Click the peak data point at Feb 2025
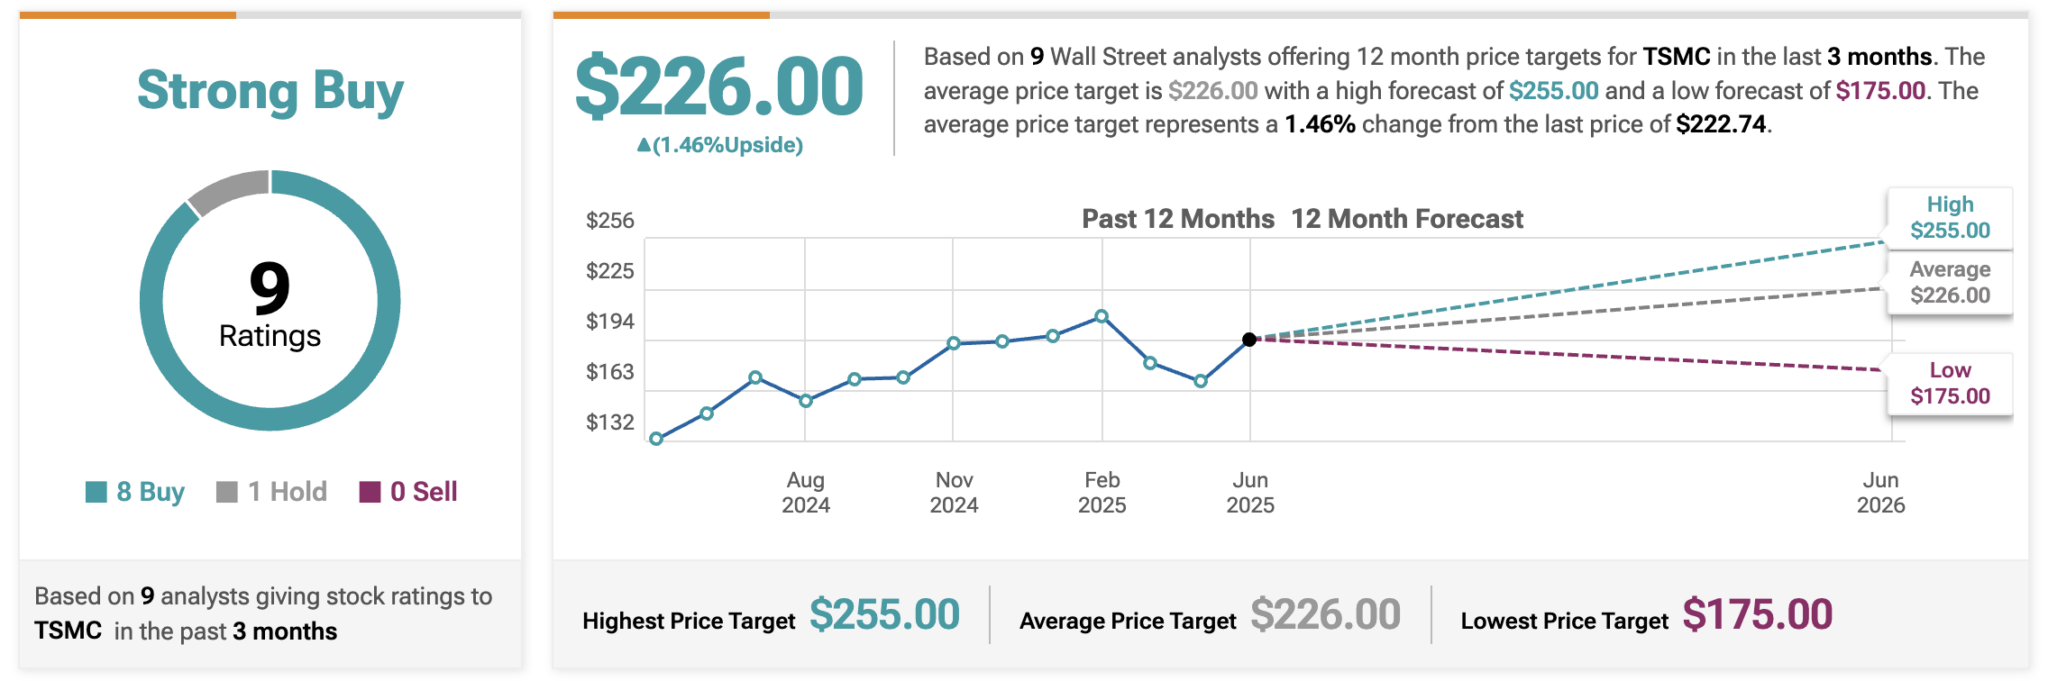This screenshot has width=2048, height=681. point(1101,316)
